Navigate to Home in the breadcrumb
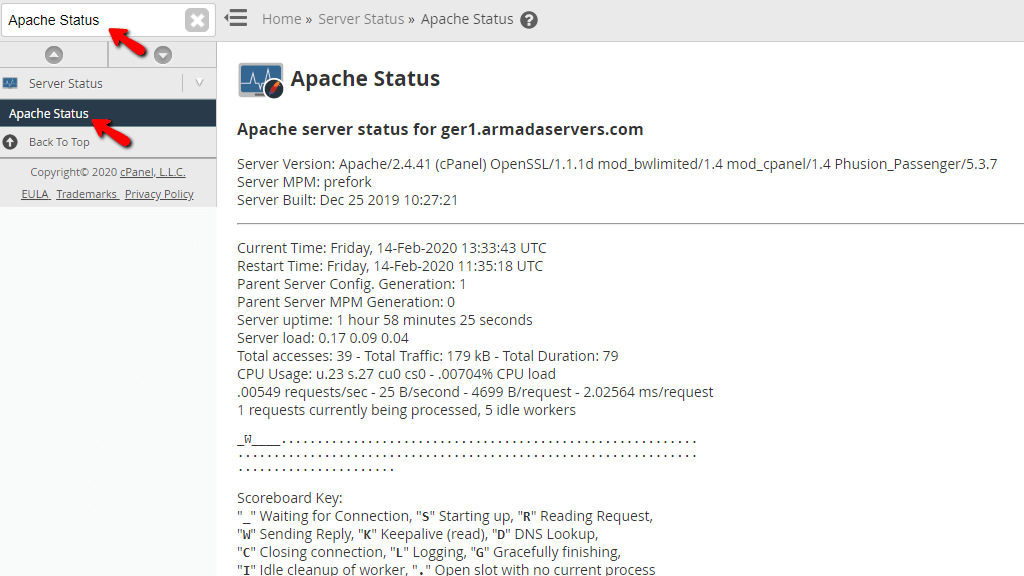 click(281, 18)
